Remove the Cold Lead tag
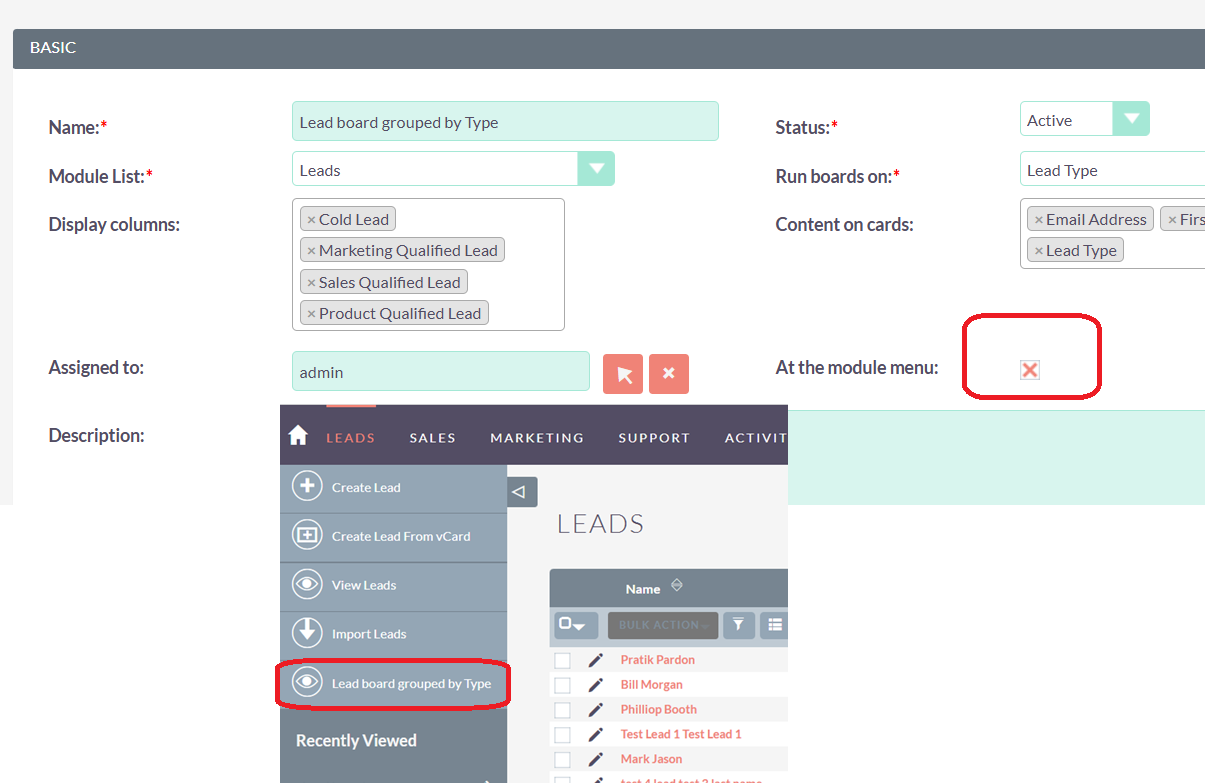Viewport: 1205px width, 783px height. (311, 220)
